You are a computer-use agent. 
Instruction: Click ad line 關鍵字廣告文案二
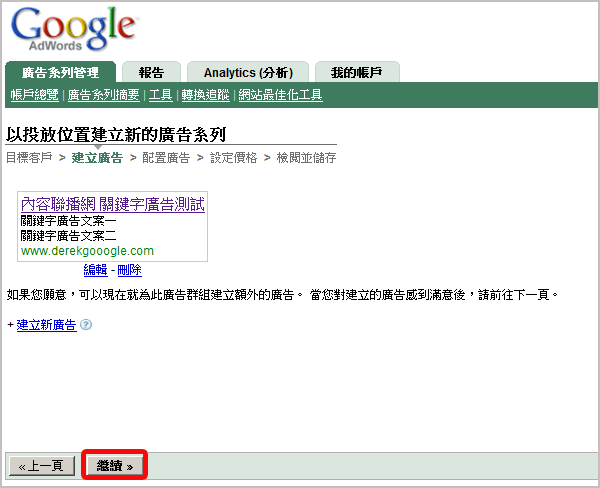(x=68, y=235)
